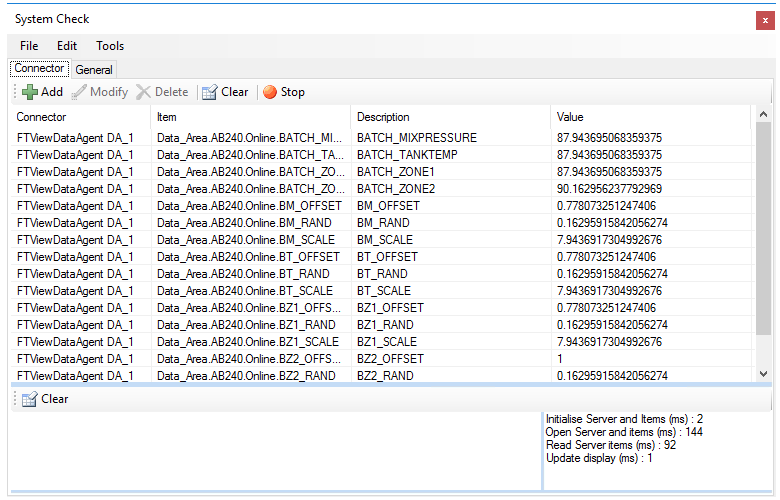Stop polling with the red Stop icon
The image size is (780, 500).
pos(270,92)
